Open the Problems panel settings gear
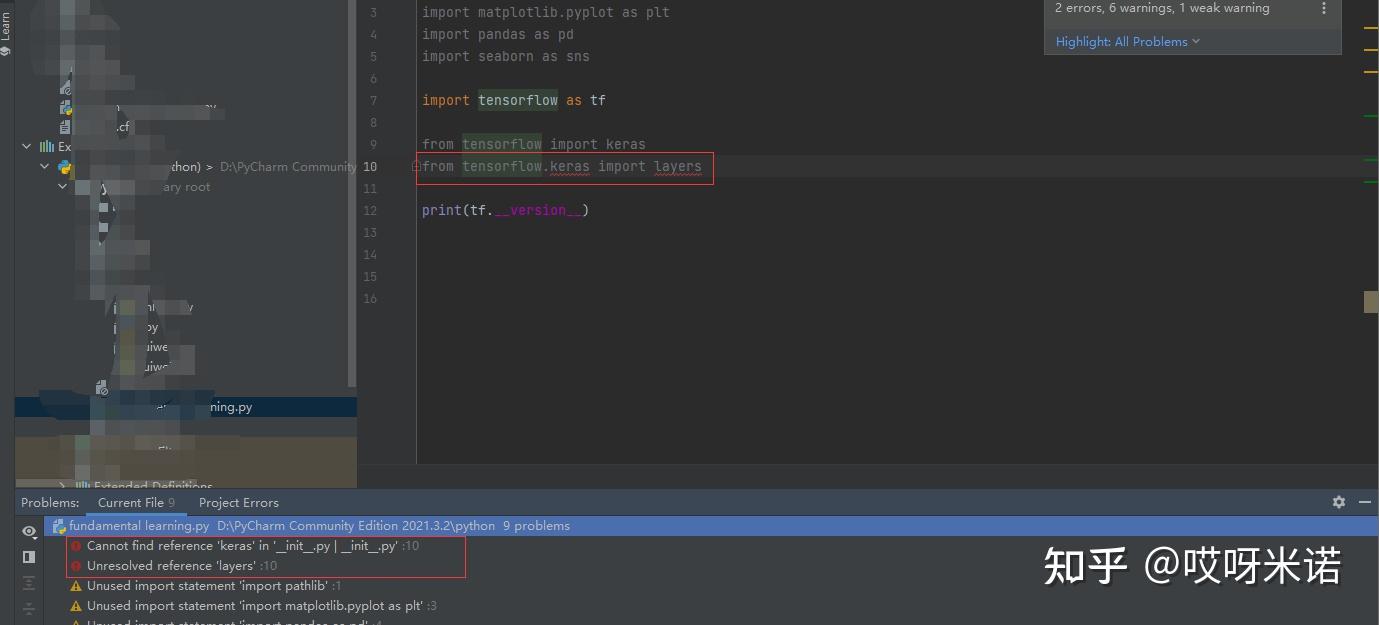 coord(1338,503)
